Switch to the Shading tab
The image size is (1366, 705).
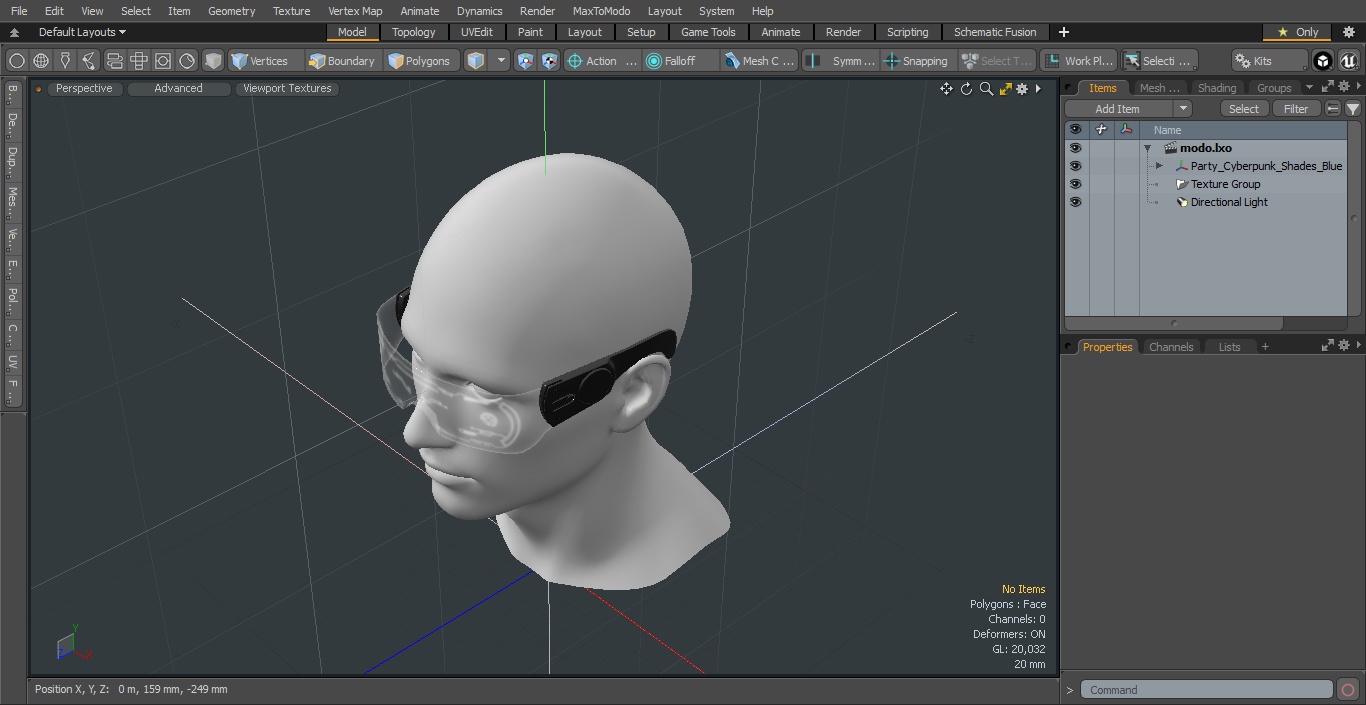point(1217,88)
